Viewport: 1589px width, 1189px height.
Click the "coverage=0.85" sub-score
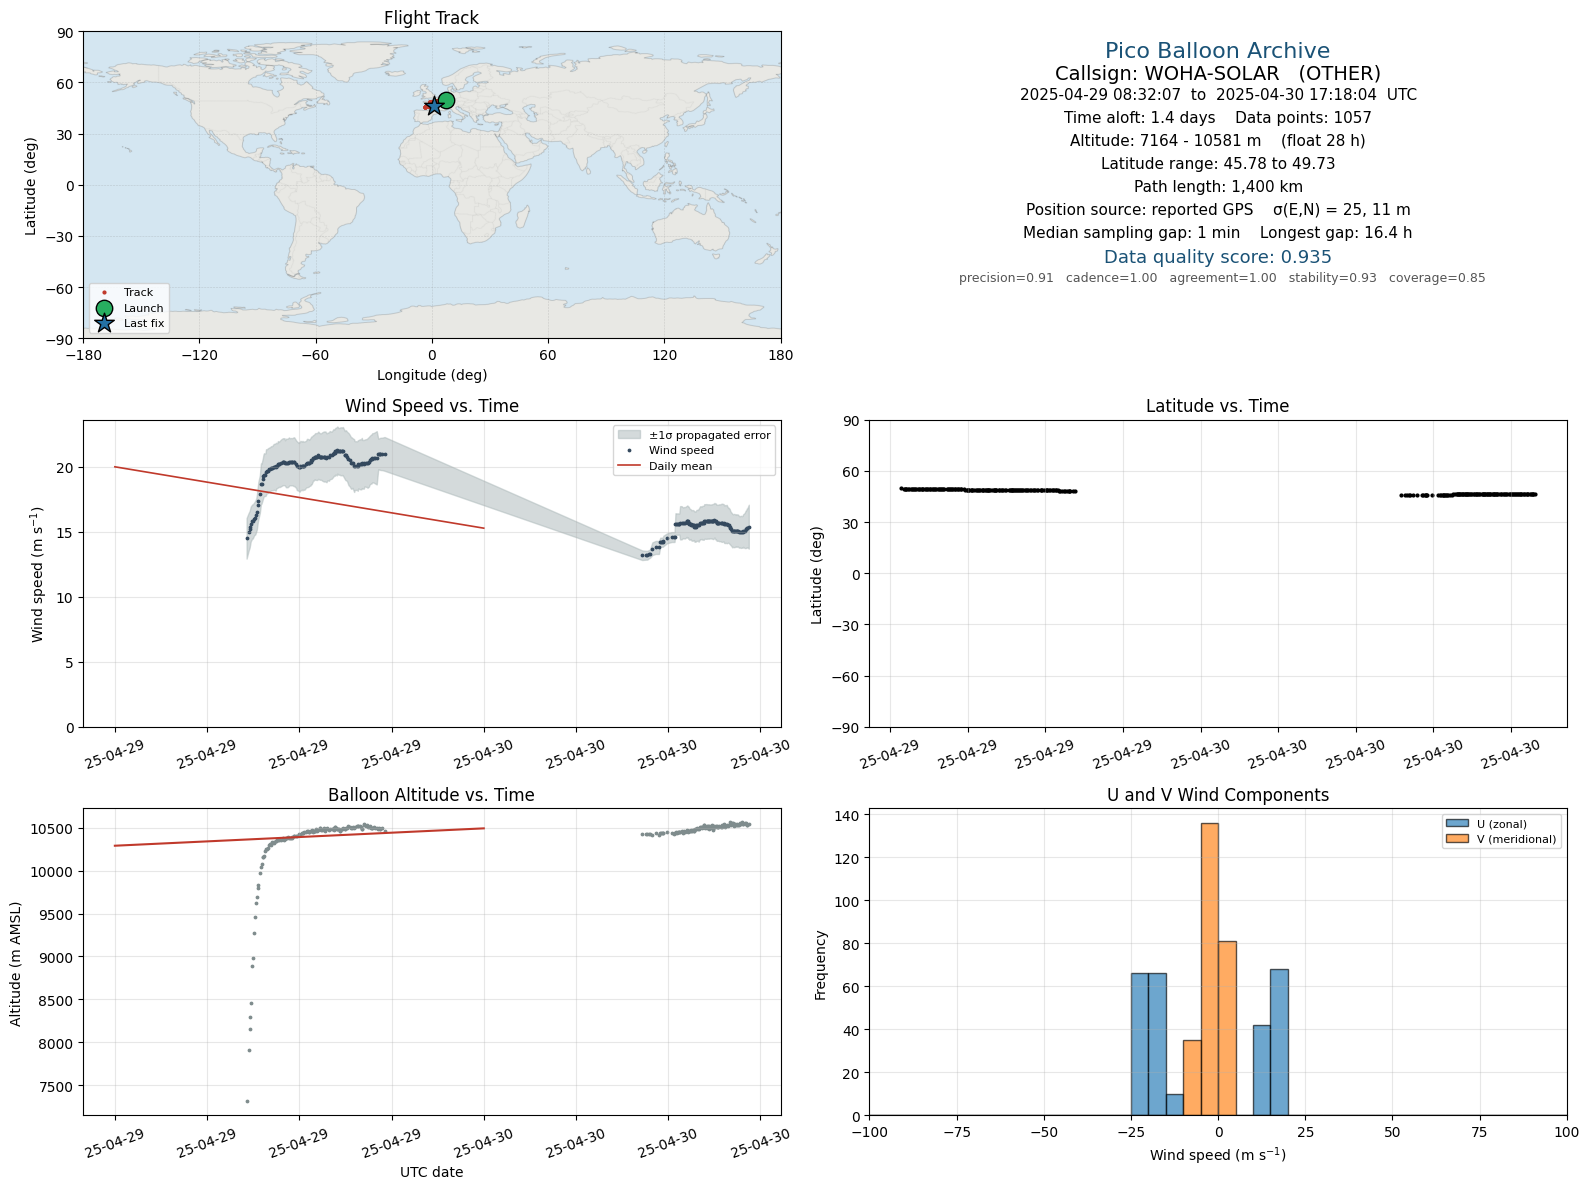point(1437,278)
